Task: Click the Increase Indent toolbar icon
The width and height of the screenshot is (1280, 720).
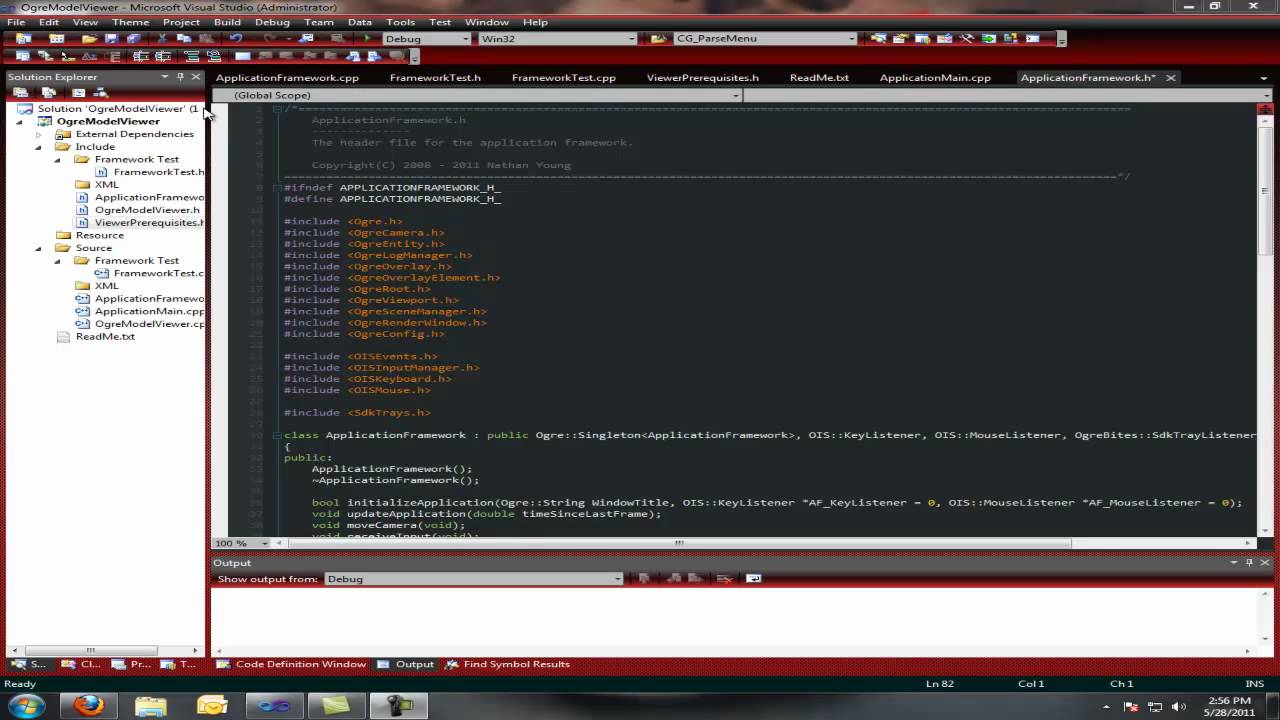Action: click(x=161, y=57)
